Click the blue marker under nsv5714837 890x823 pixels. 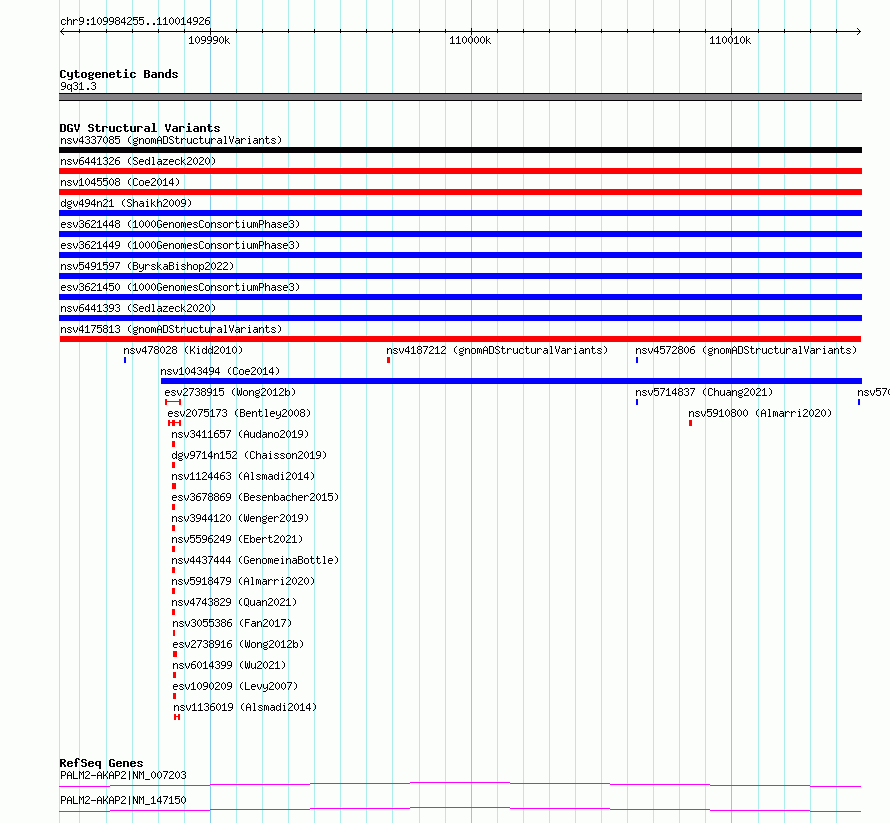coord(637,402)
